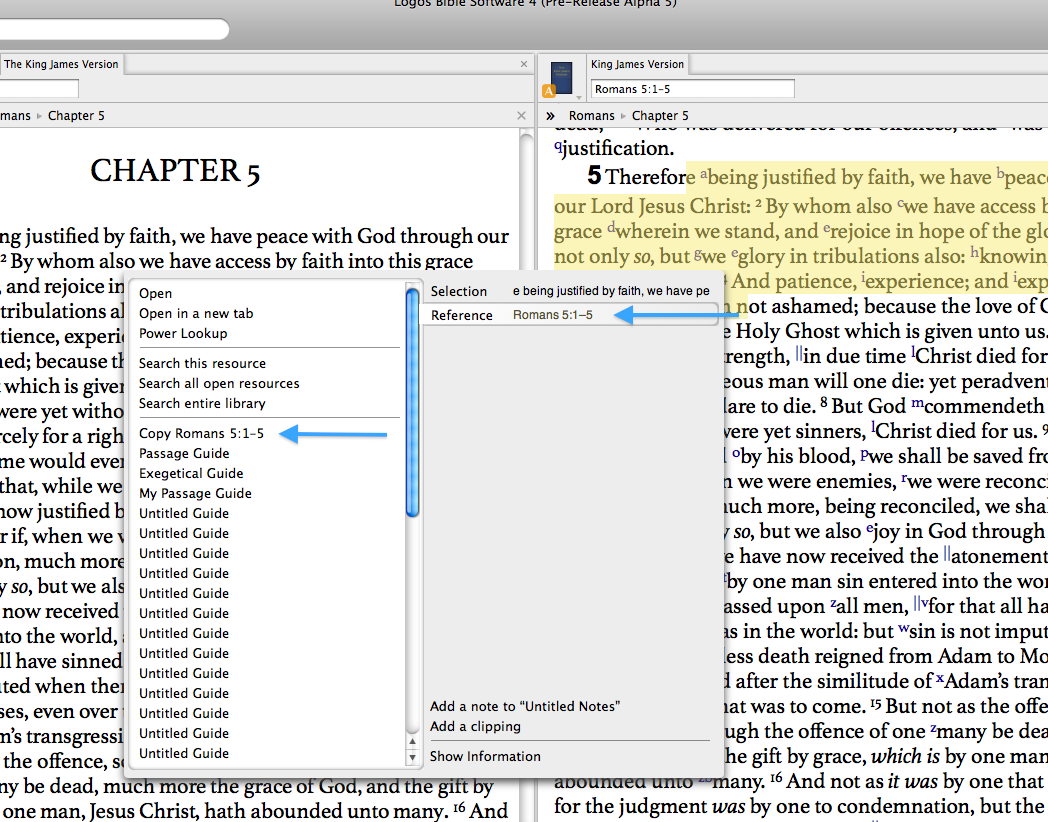Viewport: 1048px width, 822px height.
Task: Choose Add a note to "Untitled Notes"
Action: coord(525,706)
